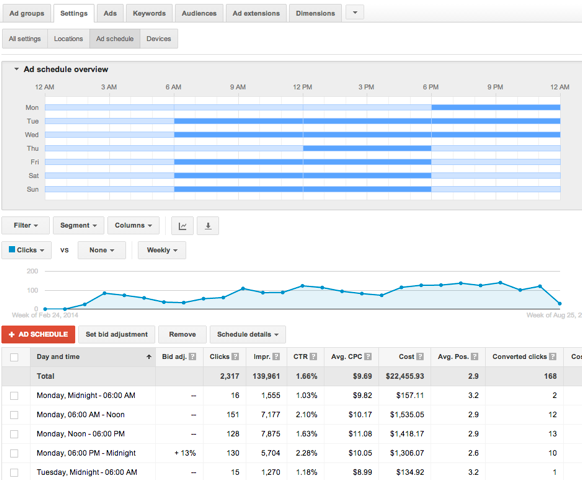Open the Schedule details dropdown
This screenshot has width=582, height=480.
(248, 334)
